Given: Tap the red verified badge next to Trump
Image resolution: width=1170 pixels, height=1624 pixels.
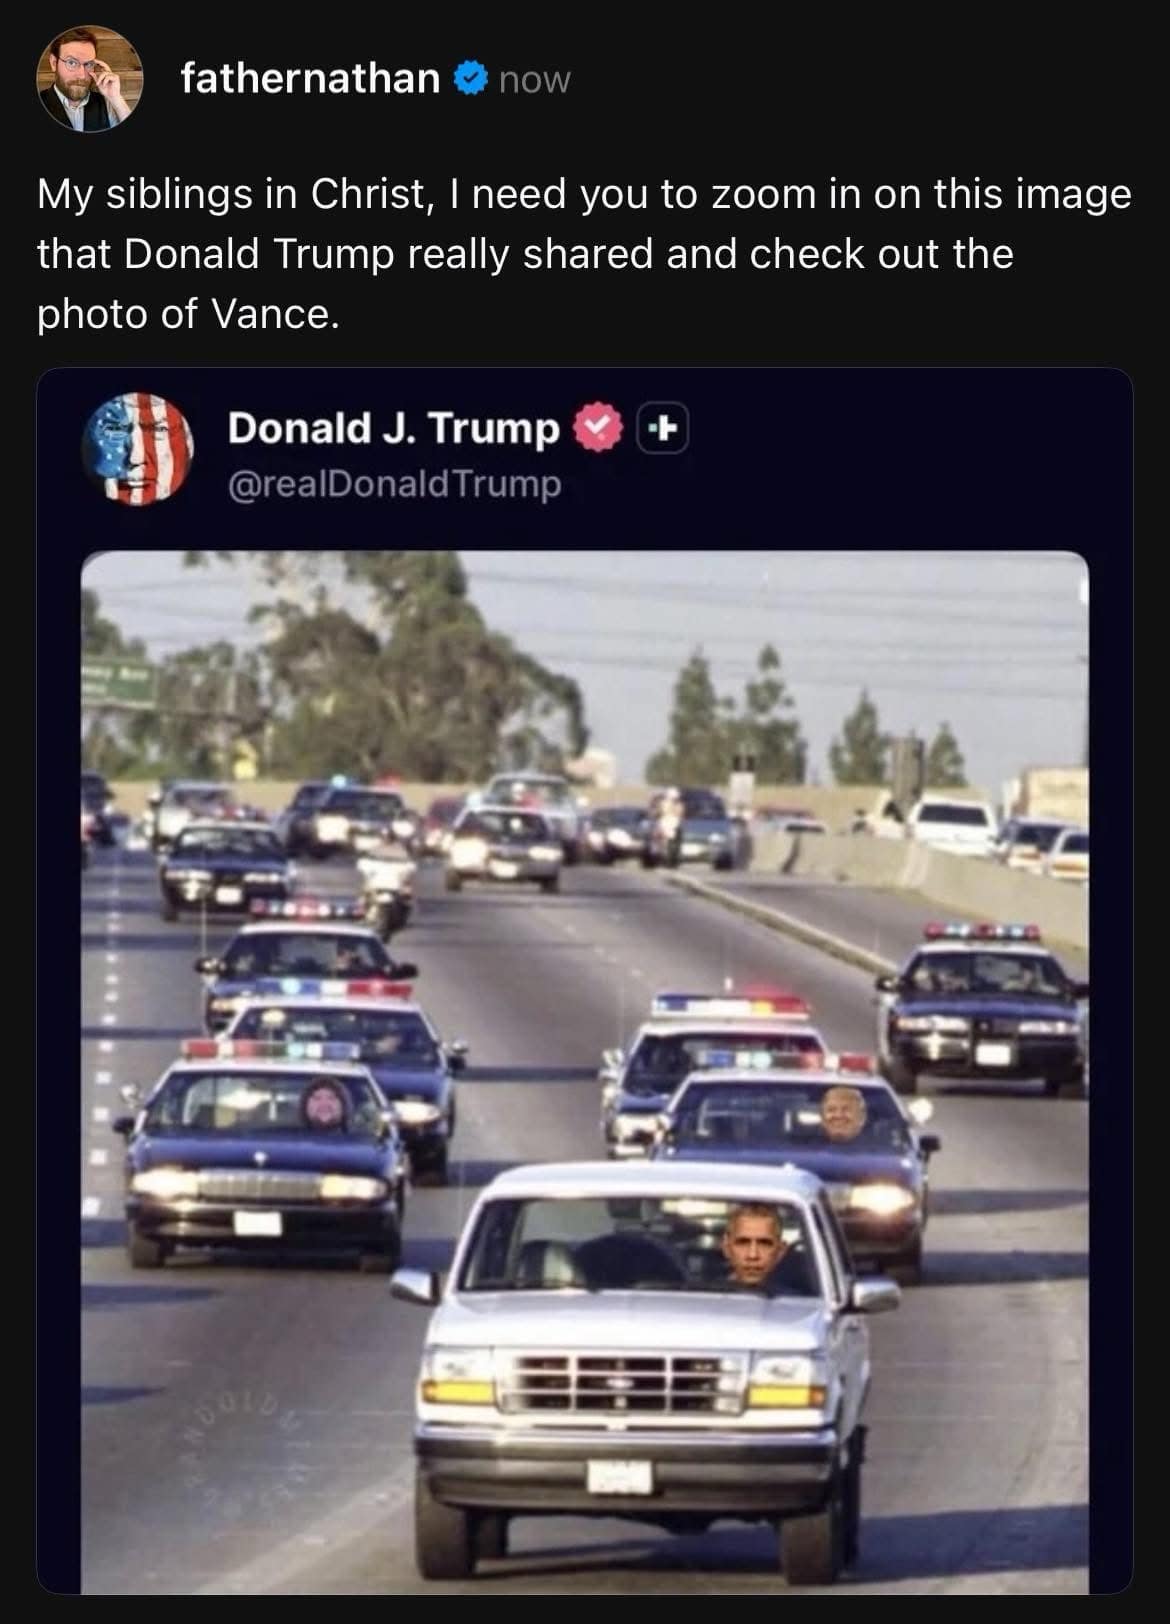Looking at the screenshot, I should 598,429.
